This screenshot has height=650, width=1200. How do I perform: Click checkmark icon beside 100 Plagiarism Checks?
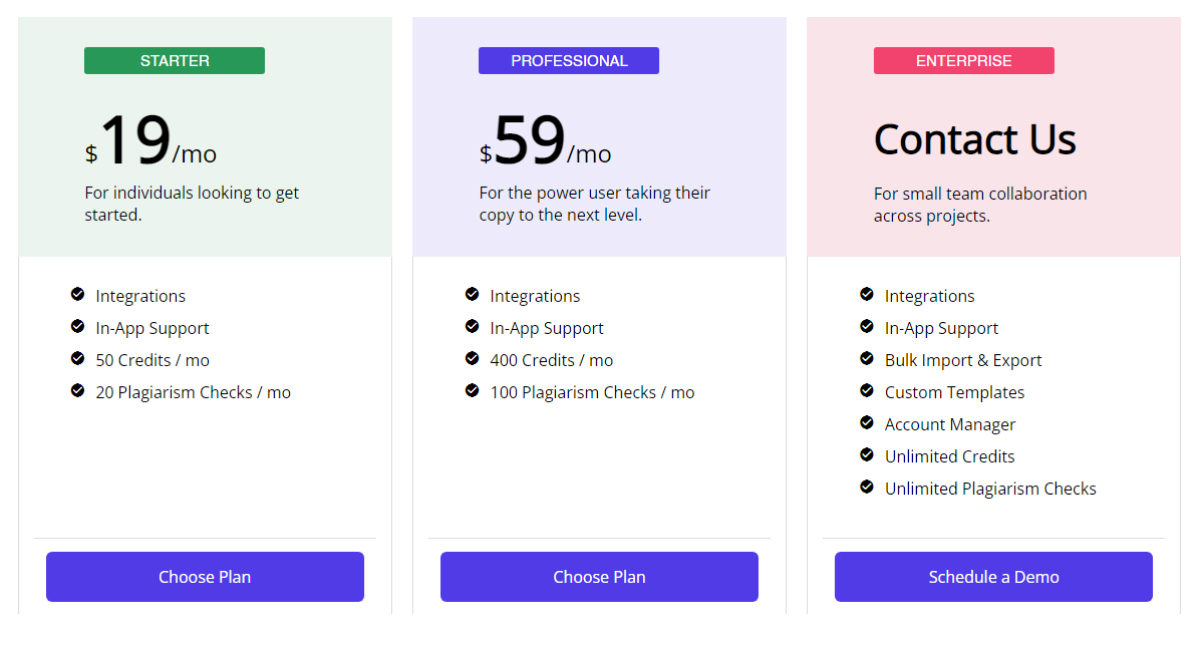coord(472,391)
